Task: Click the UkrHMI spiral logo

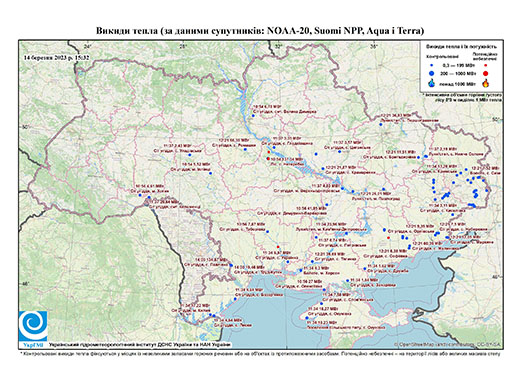Action: (x=33, y=325)
